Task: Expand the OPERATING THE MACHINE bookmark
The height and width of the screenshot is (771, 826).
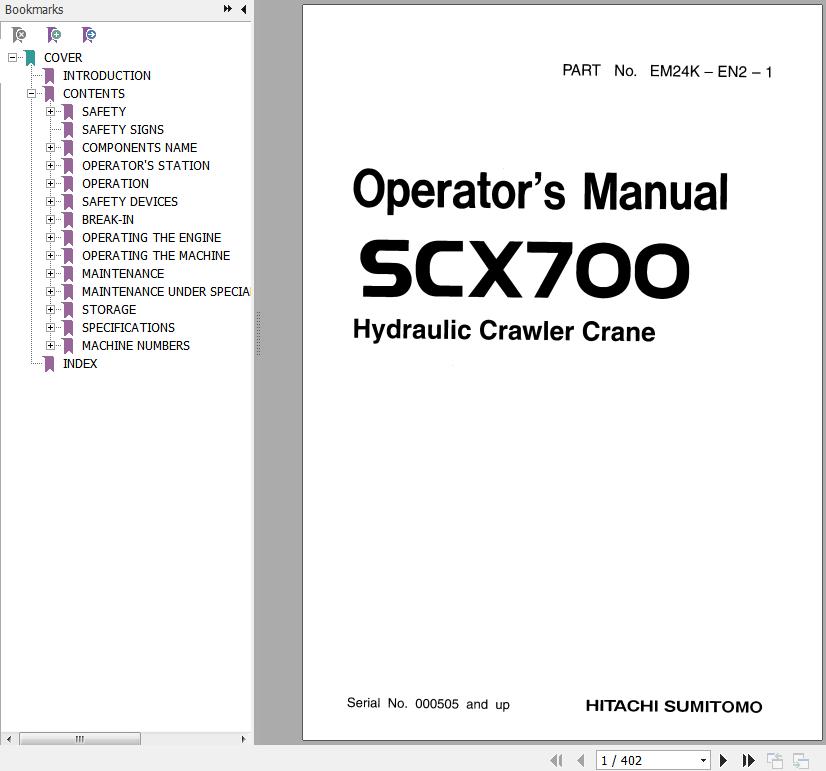Action: 51,255
